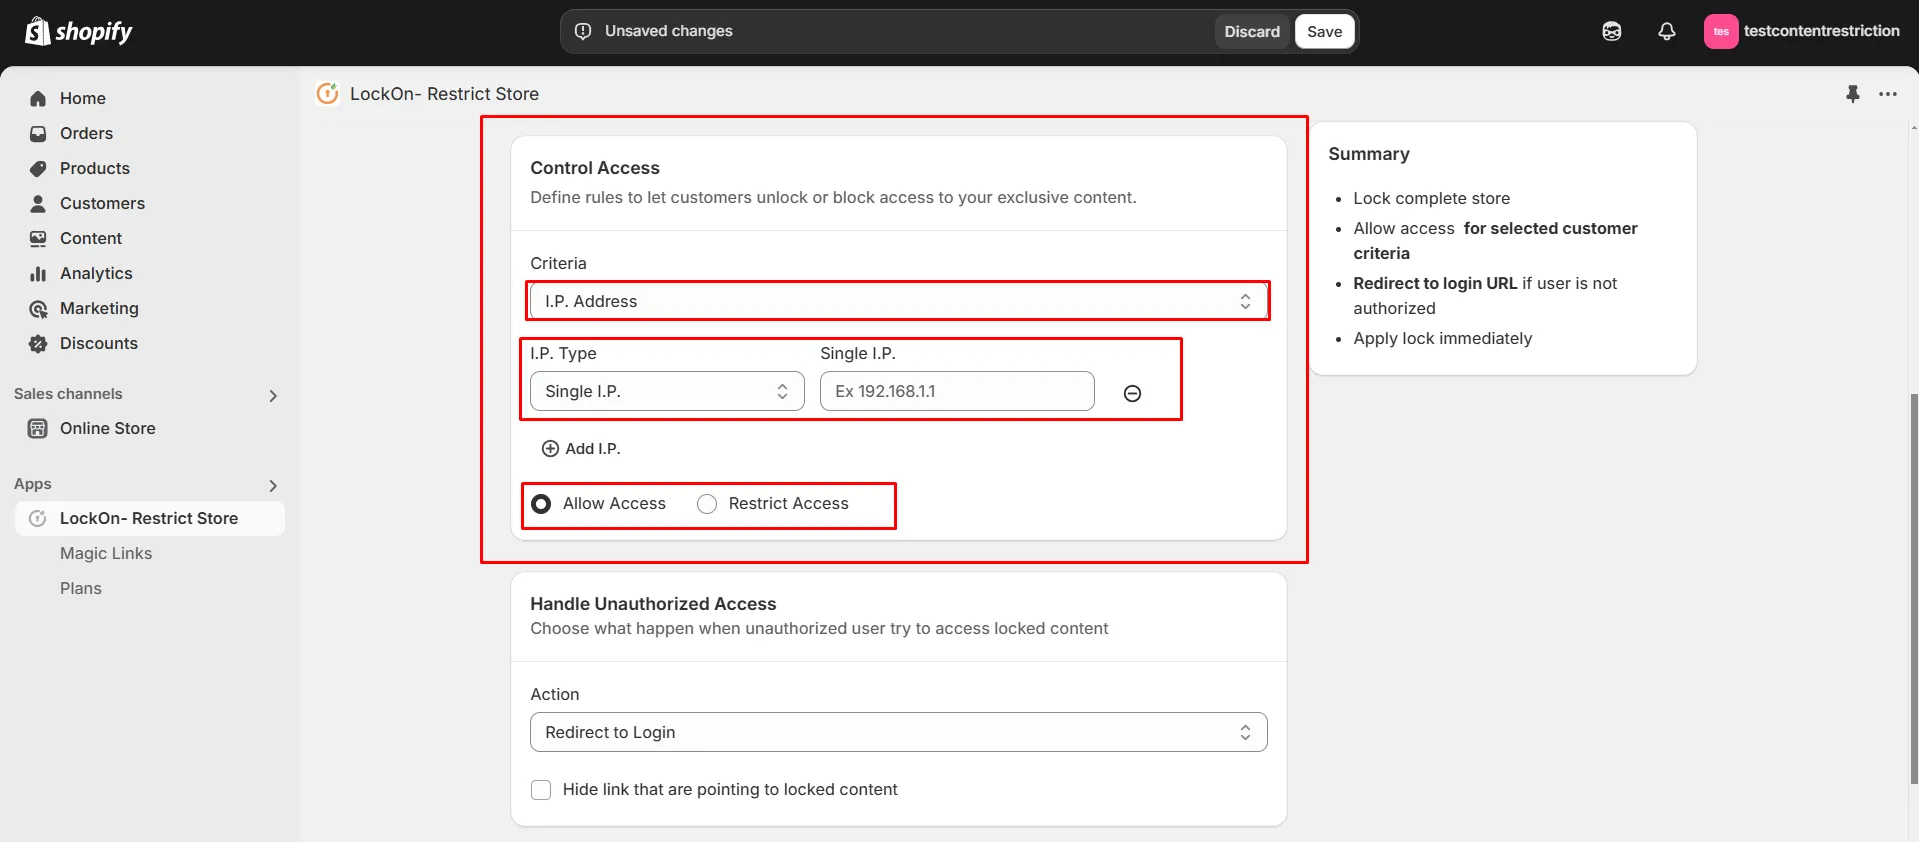Open Customers in sidebar

pyautogui.click(x=102, y=203)
